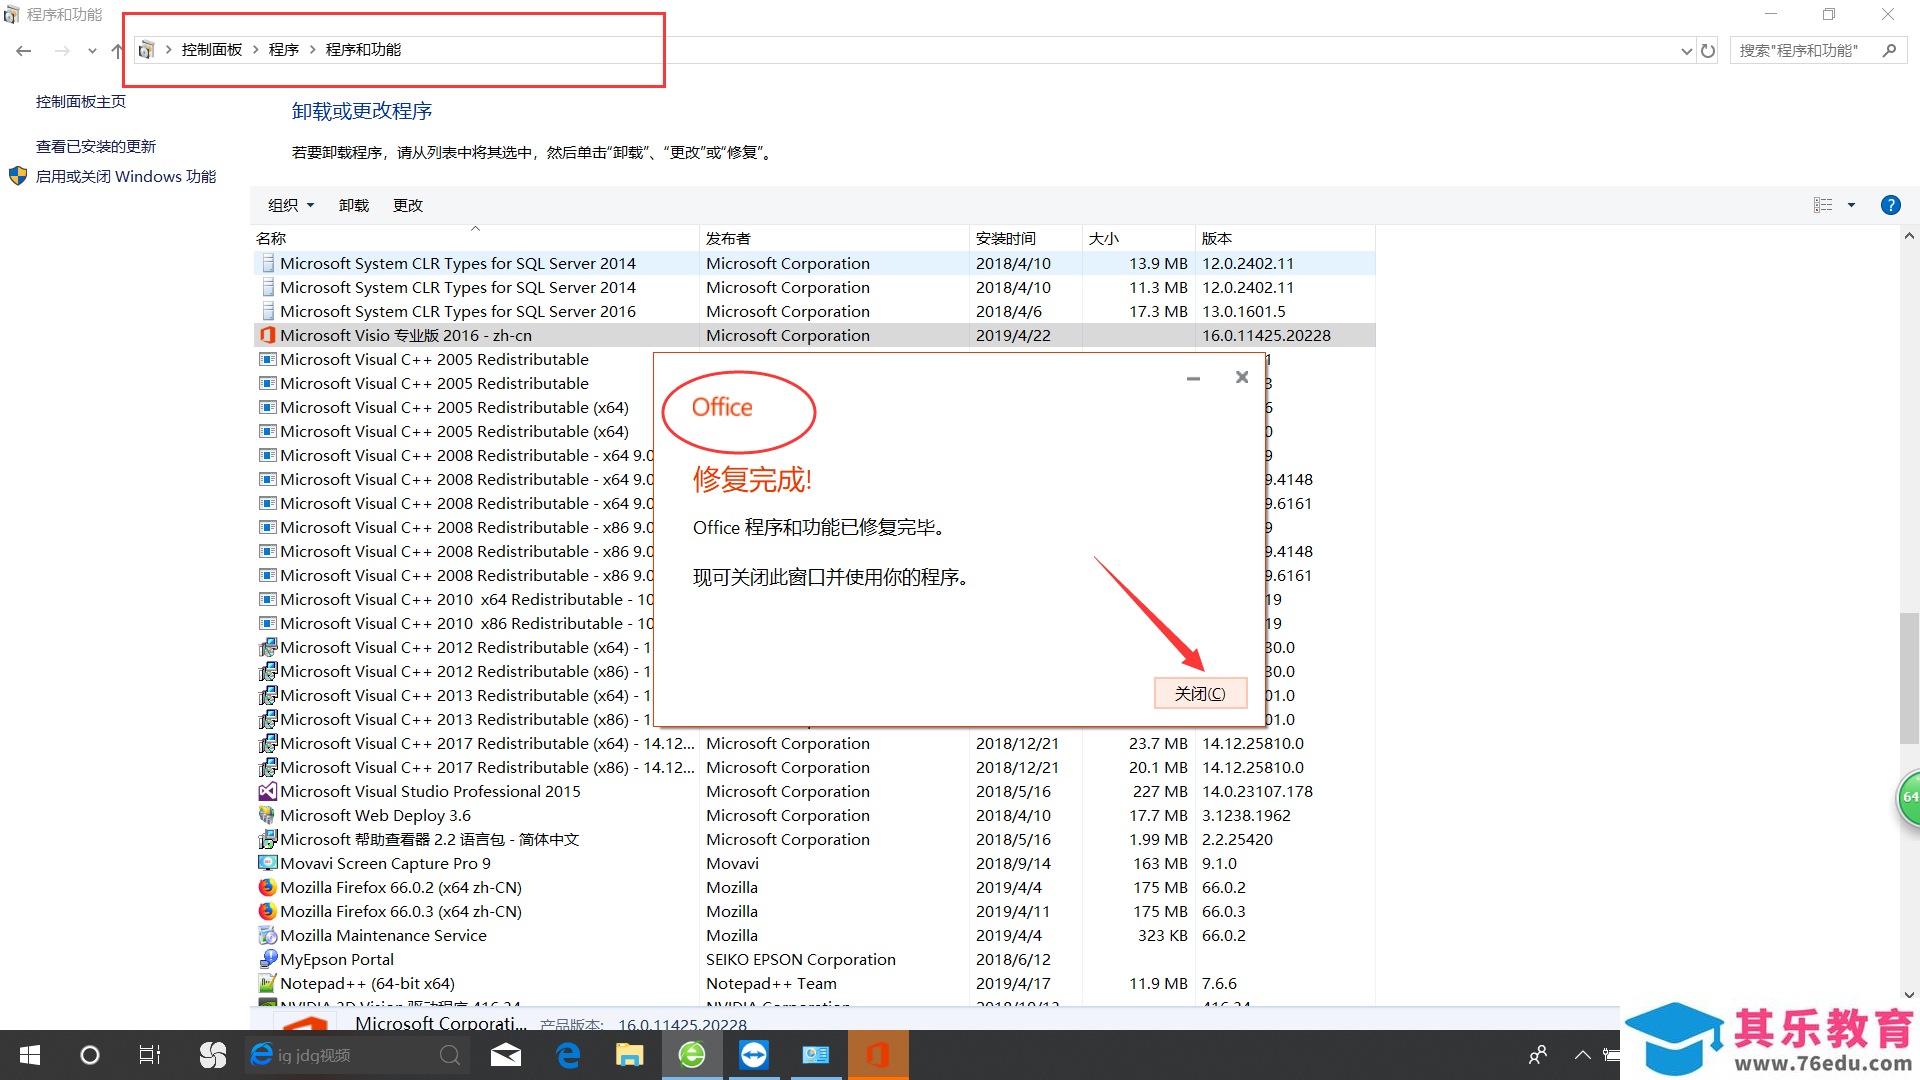1920x1080 pixels.
Task: Click the up-one-level arrow
Action: point(117,50)
